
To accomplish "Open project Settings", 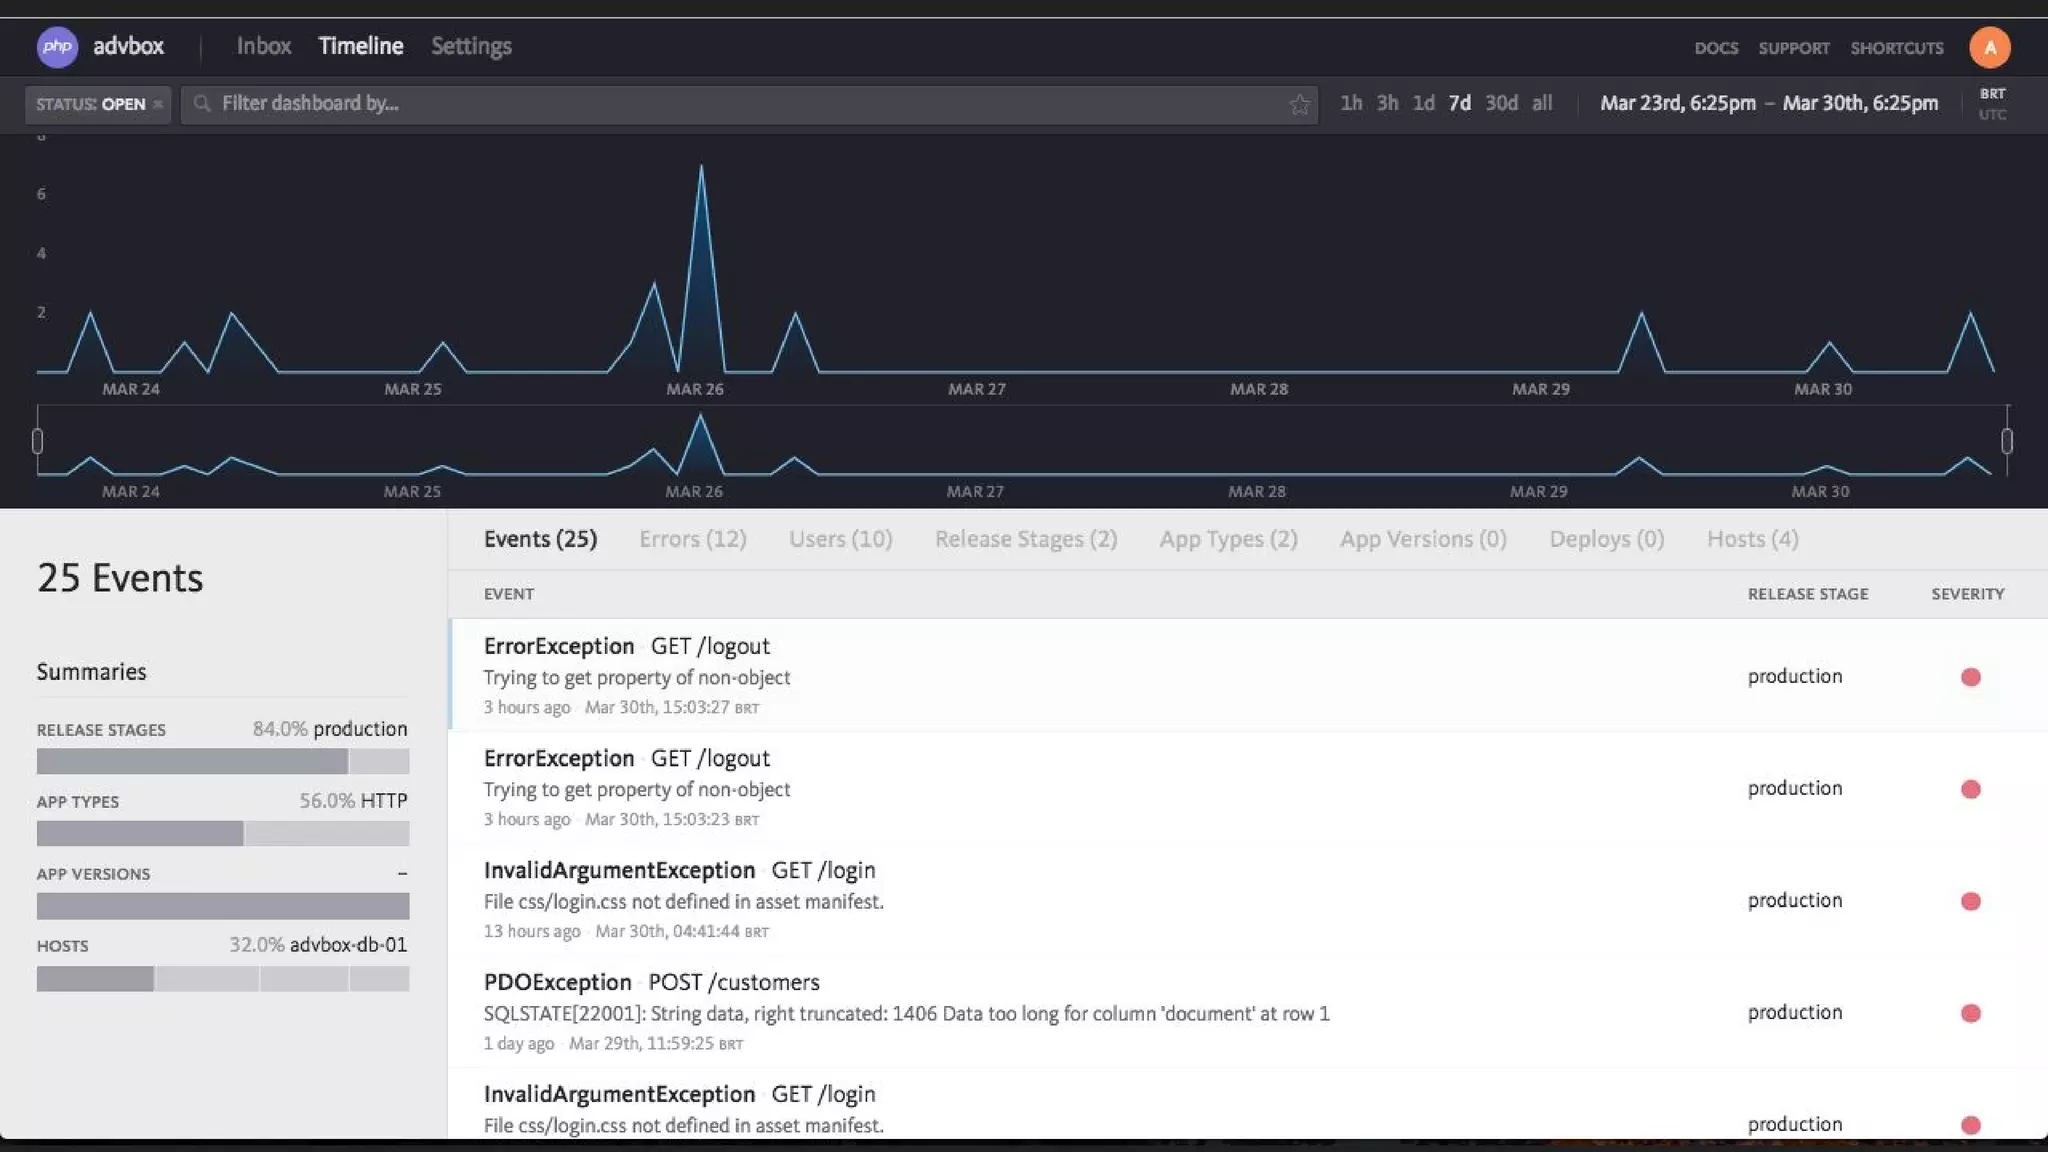I will 471,46.
